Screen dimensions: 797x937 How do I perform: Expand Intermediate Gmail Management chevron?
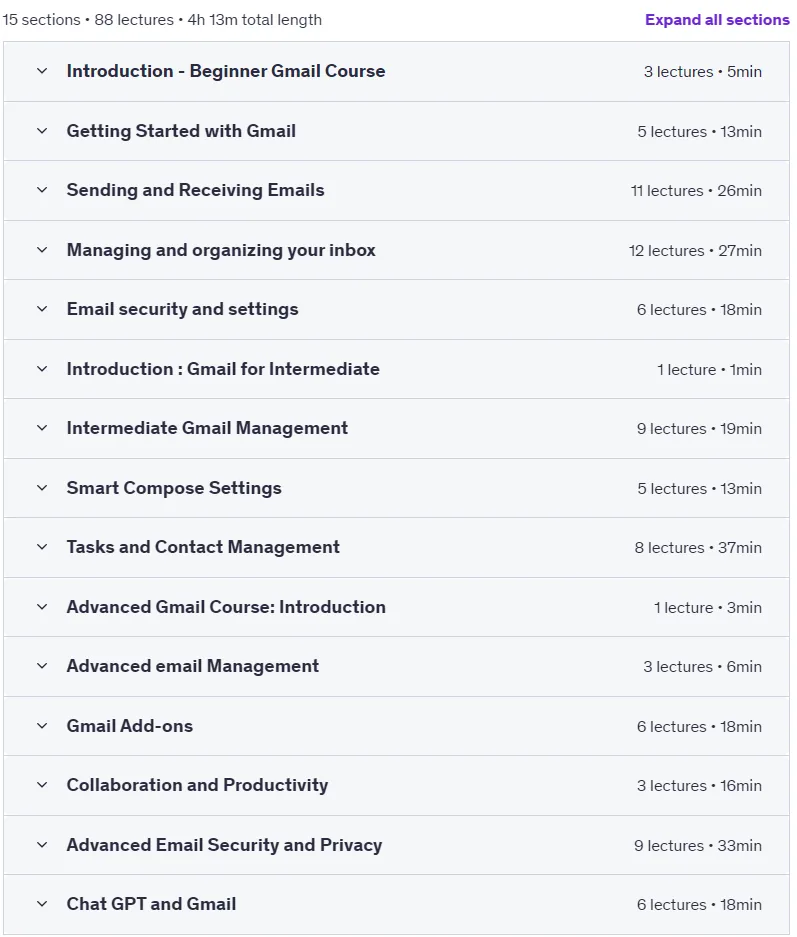42,428
